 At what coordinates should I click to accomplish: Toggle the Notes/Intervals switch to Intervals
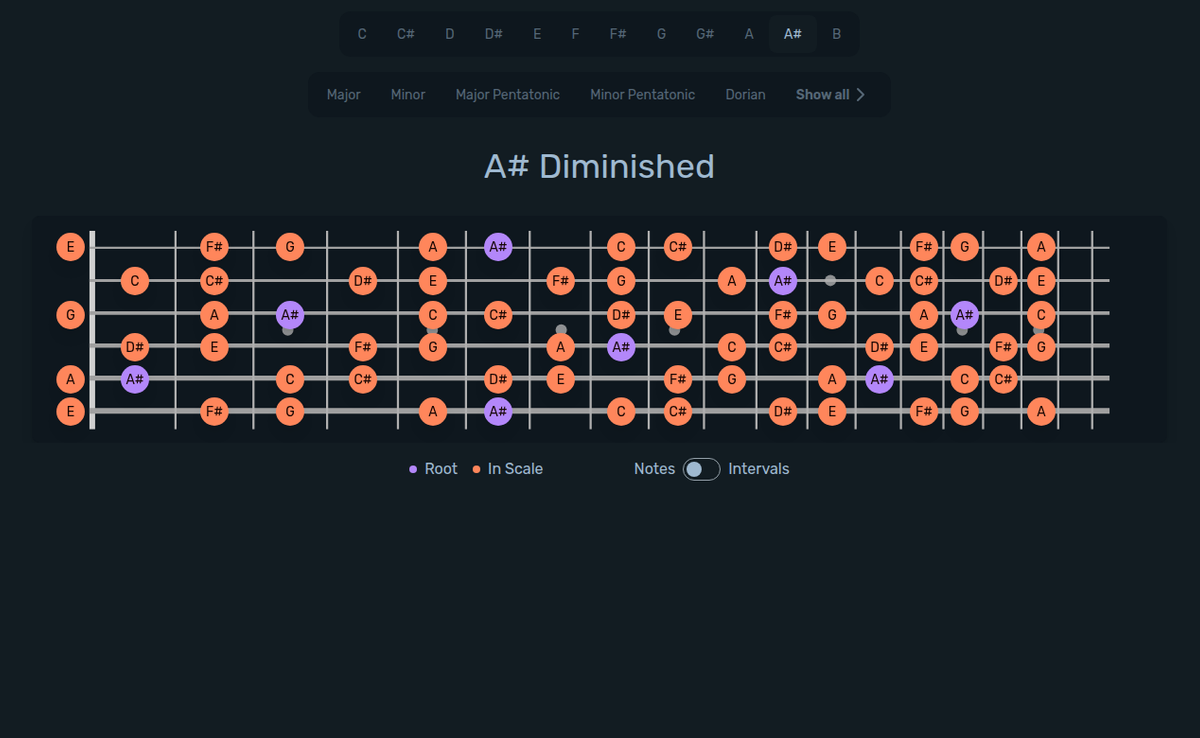pyautogui.click(x=700, y=468)
